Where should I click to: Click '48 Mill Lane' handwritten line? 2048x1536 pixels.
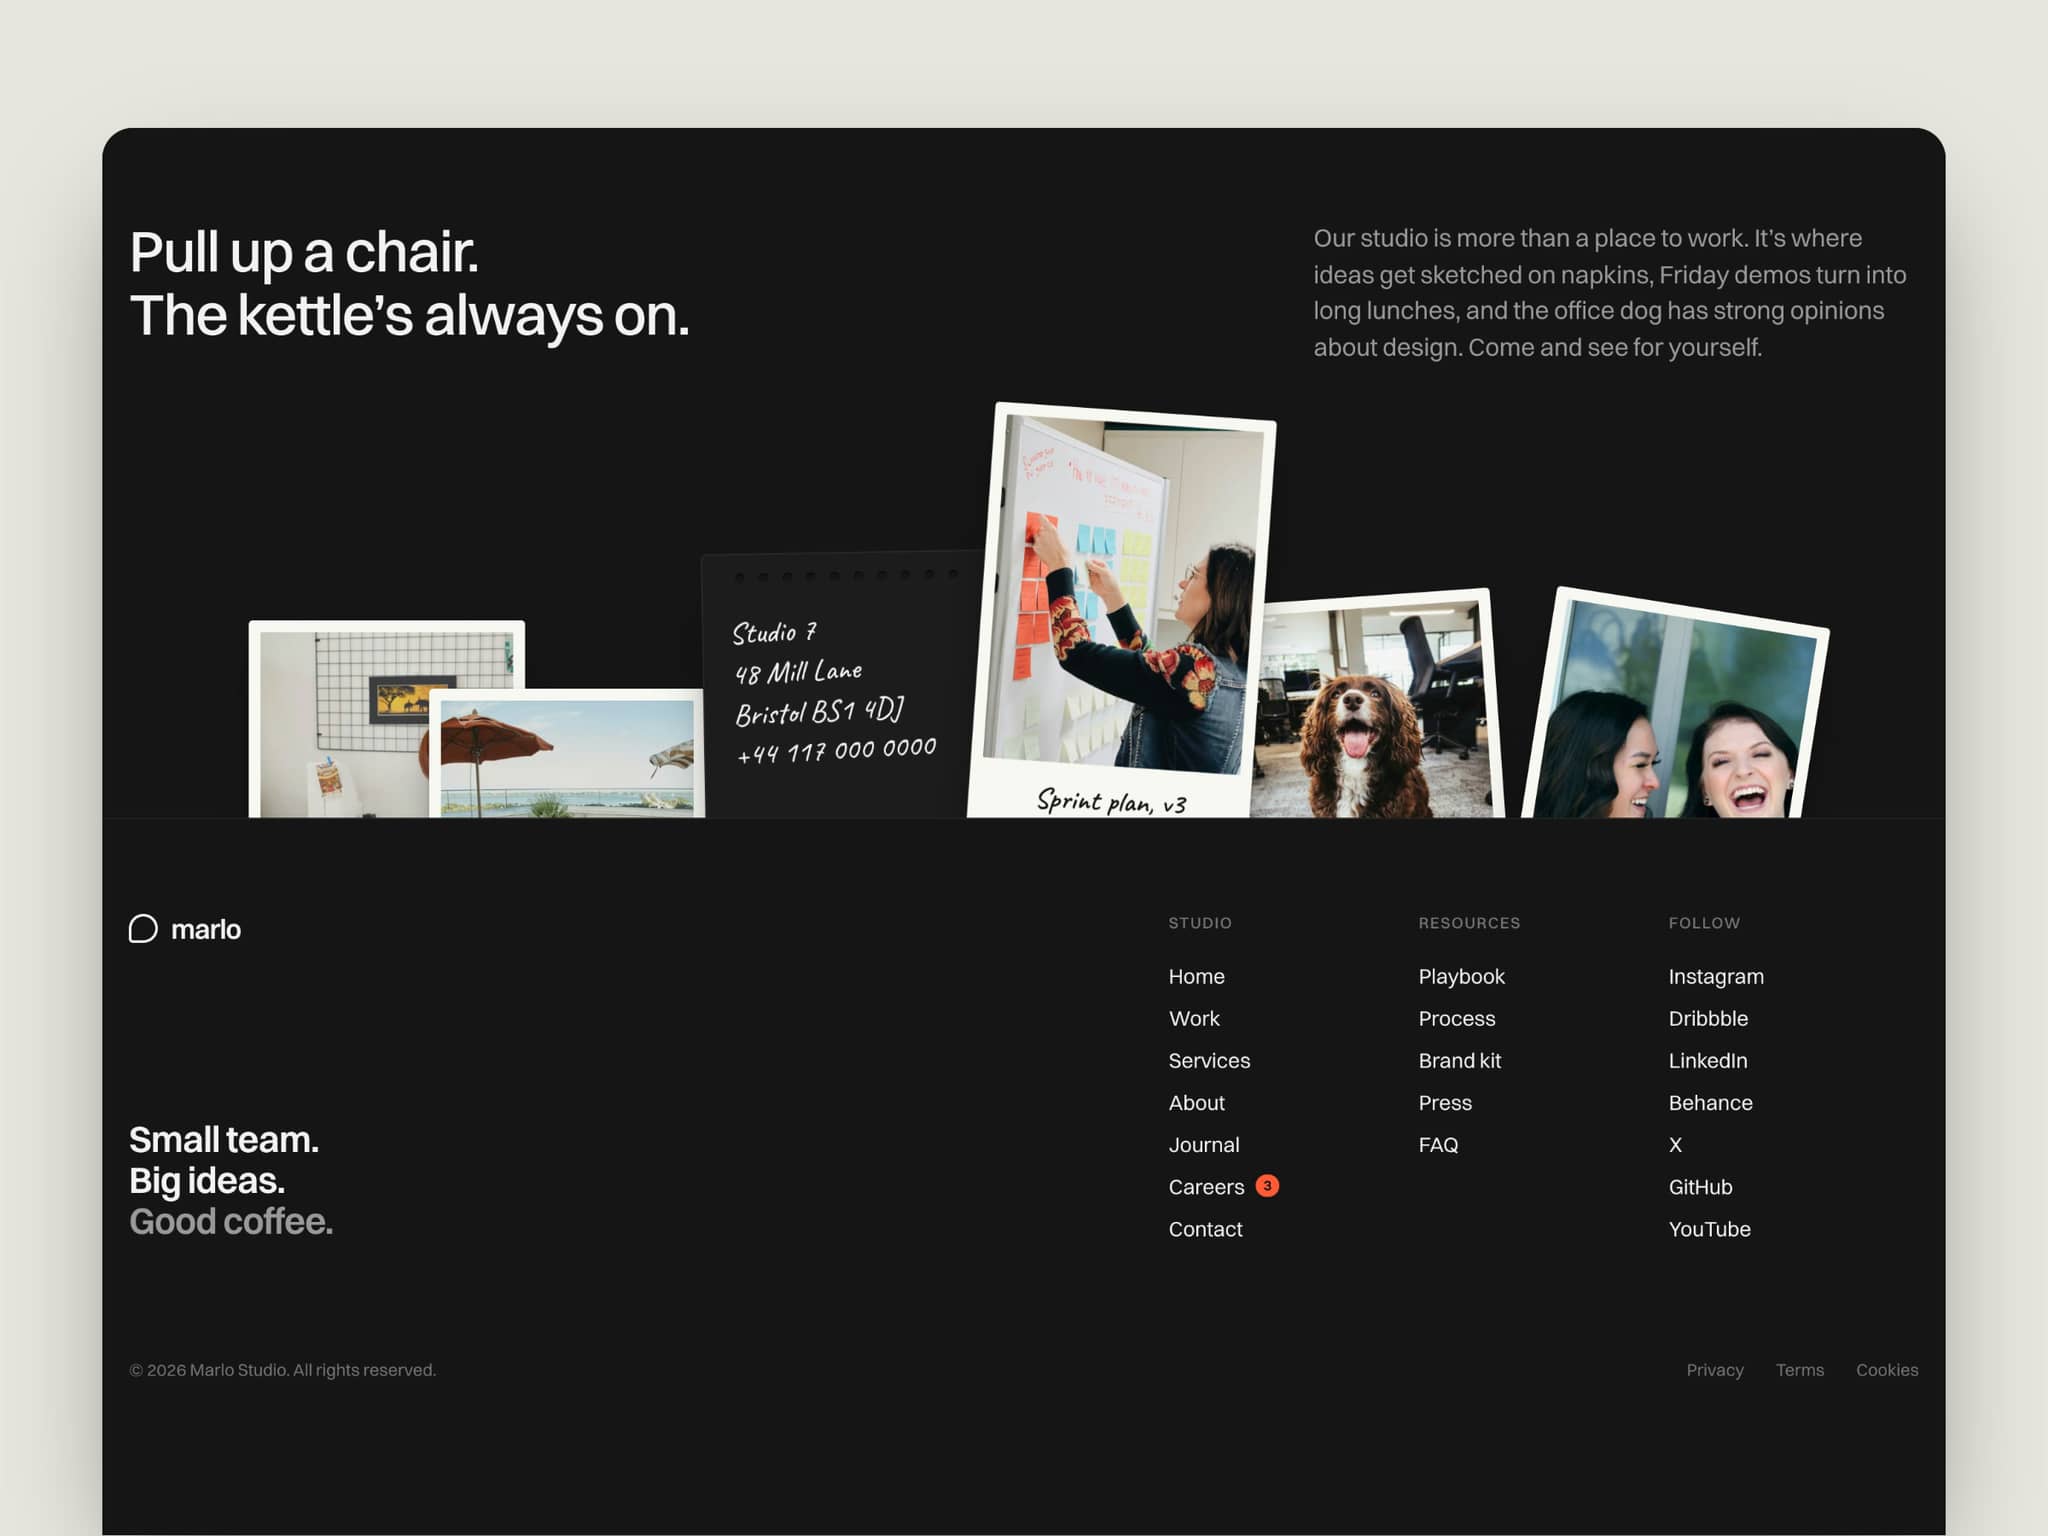tap(798, 672)
